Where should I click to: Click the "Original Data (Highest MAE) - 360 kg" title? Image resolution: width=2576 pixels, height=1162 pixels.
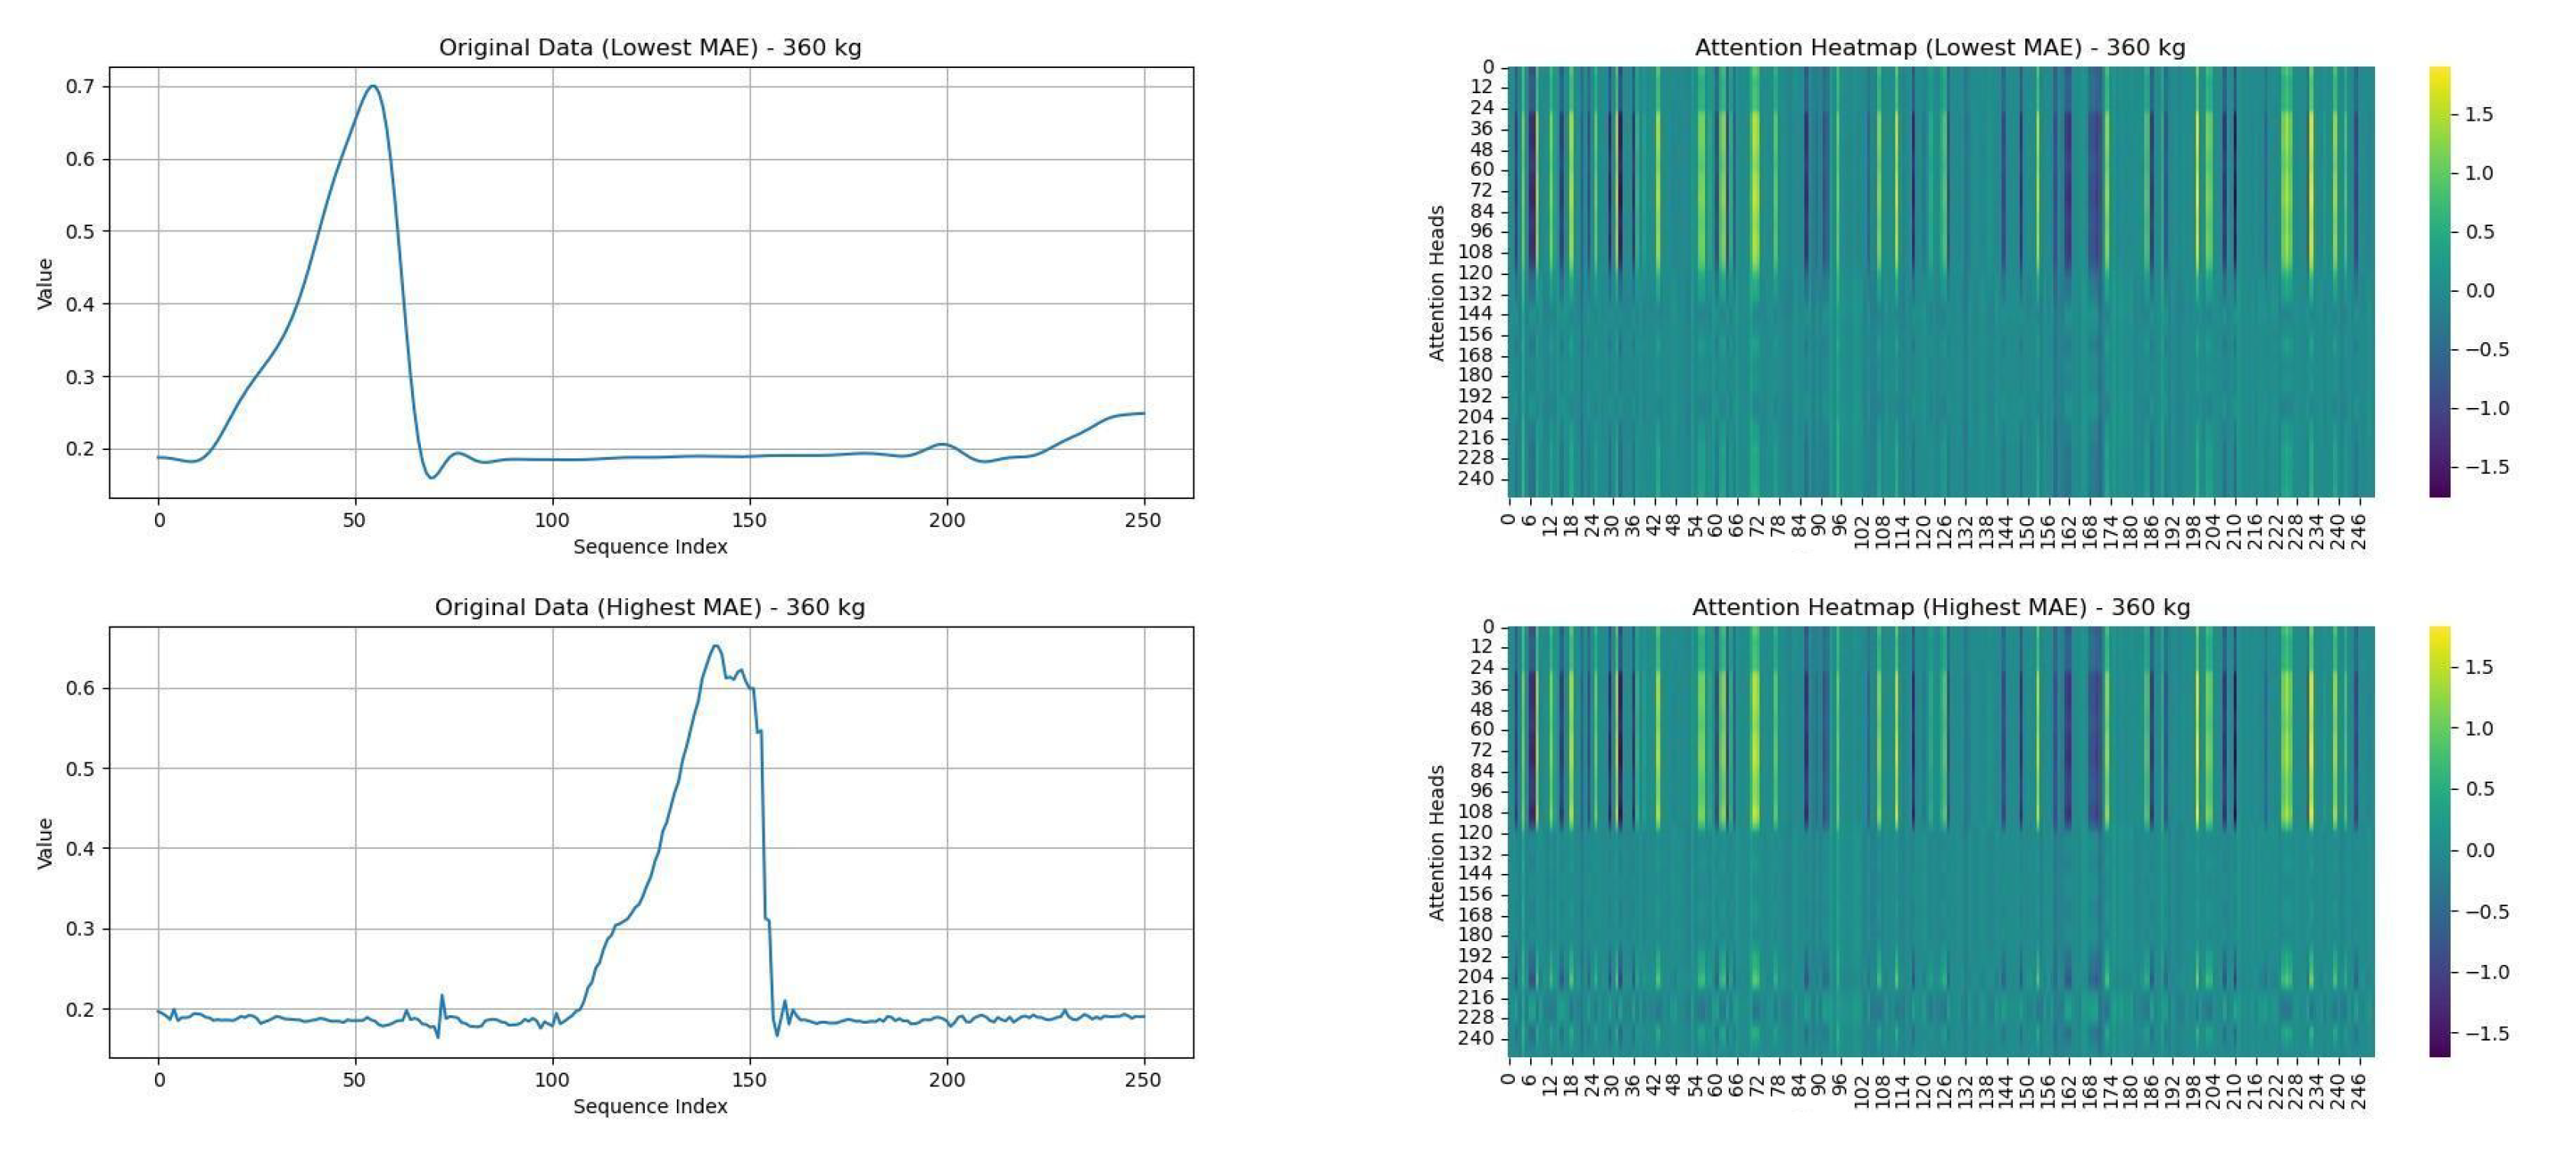pyautogui.click(x=650, y=607)
